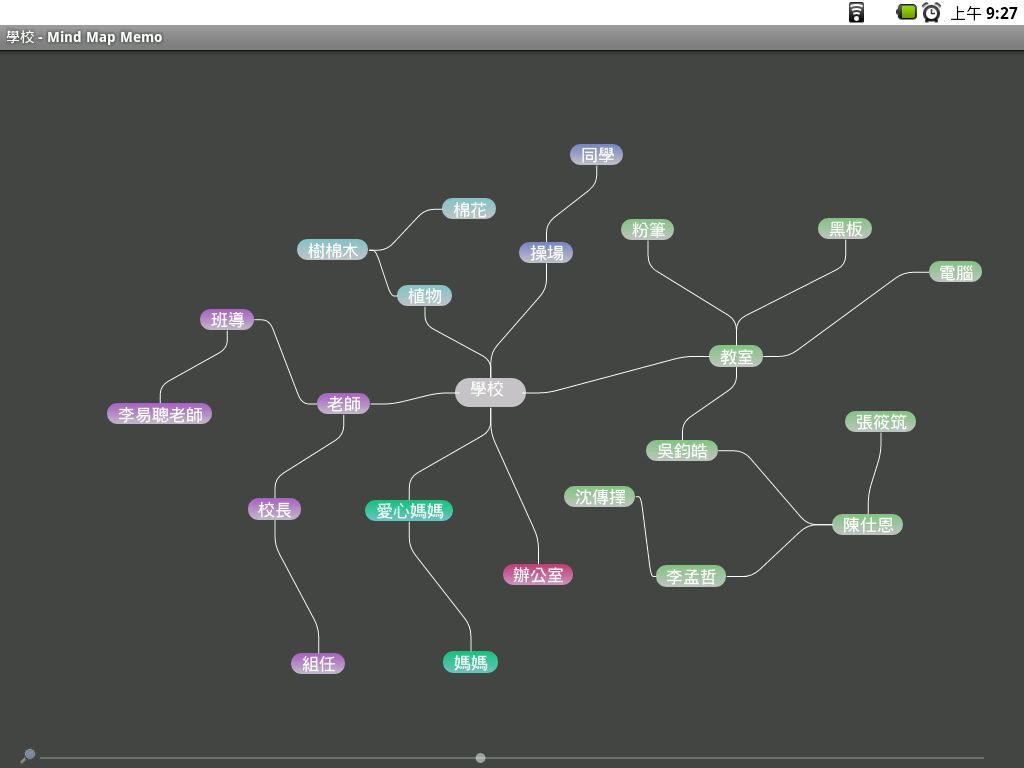
Task: Click the alarm clock status icon
Action: pyautogui.click(x=931, y=13)
